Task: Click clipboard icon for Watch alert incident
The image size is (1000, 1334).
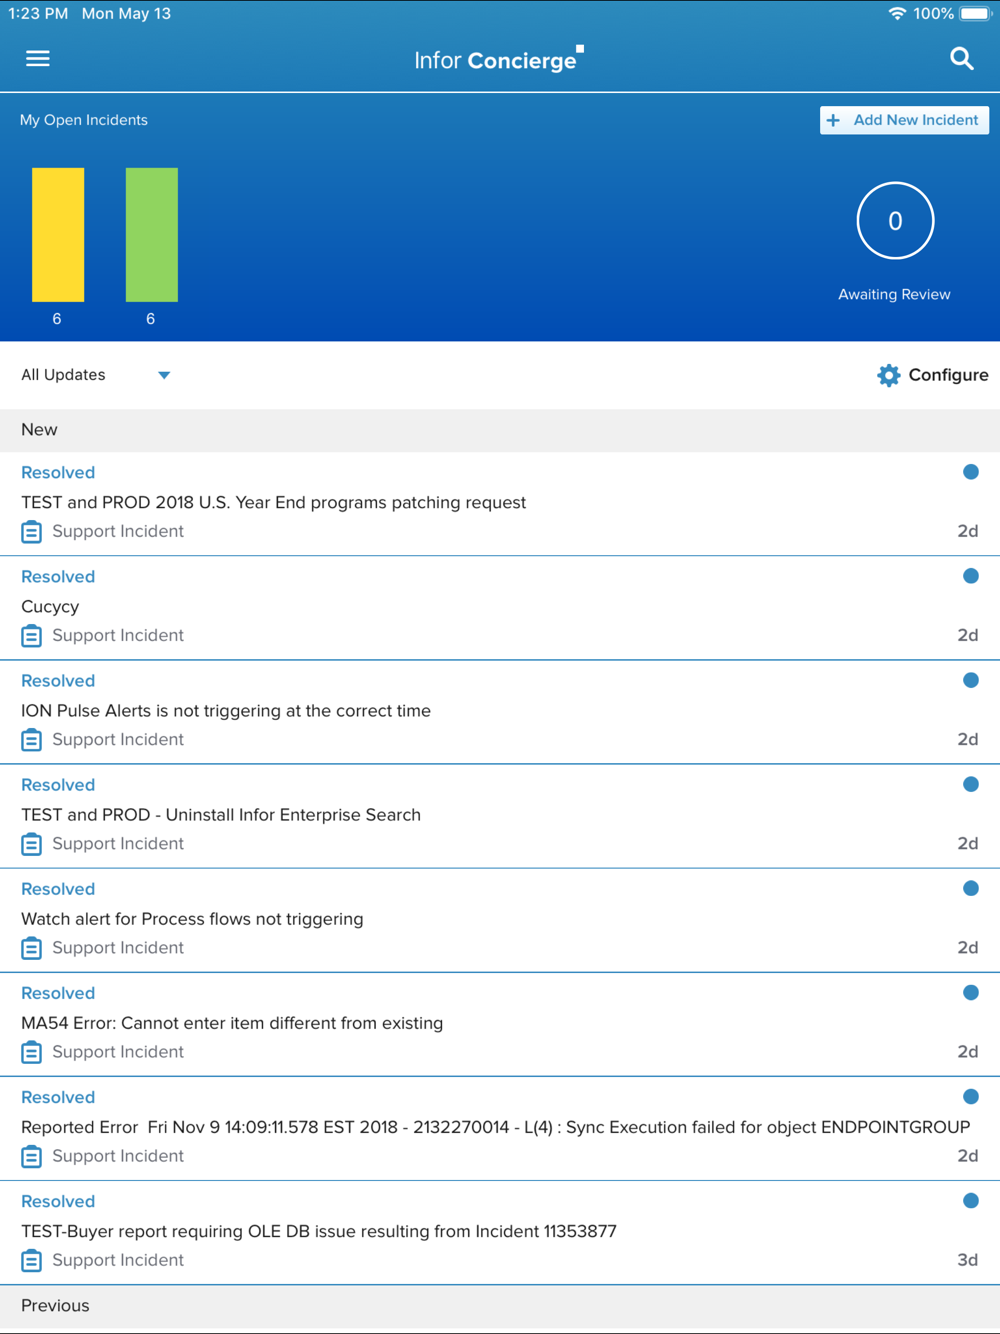Action: (x=32, y=947)
